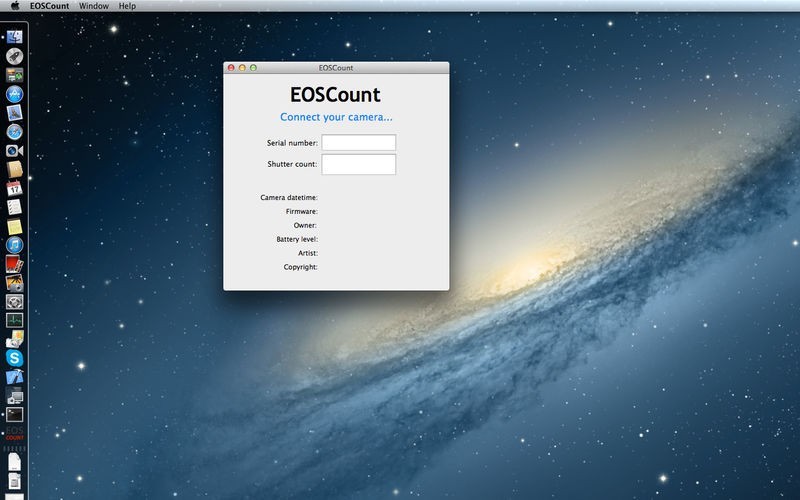The width and height of the screenshot is (800, 500).
Task: Open Terminal from the dock
Action: point(14,414)
